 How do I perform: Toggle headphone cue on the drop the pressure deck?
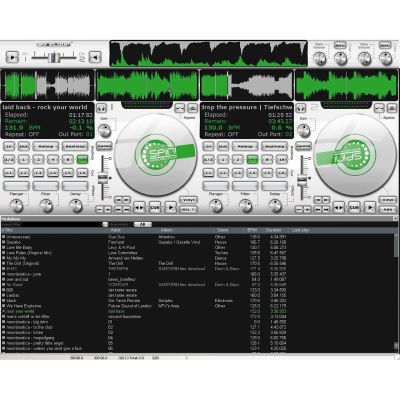click(301, 108)
